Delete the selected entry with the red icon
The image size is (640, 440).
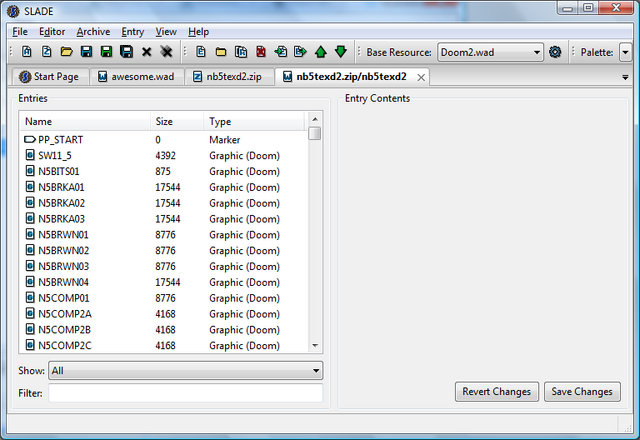261,52
